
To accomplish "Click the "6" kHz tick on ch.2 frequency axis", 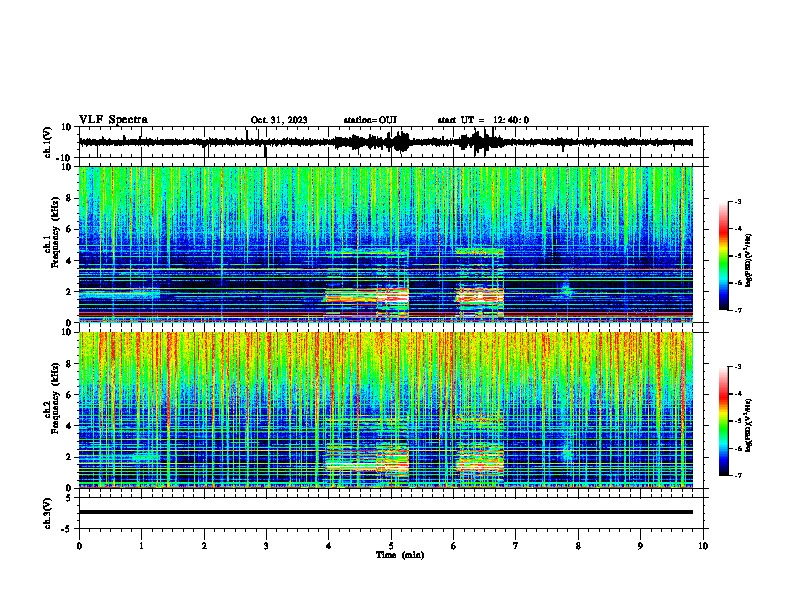I will click(x=70, y=395).
